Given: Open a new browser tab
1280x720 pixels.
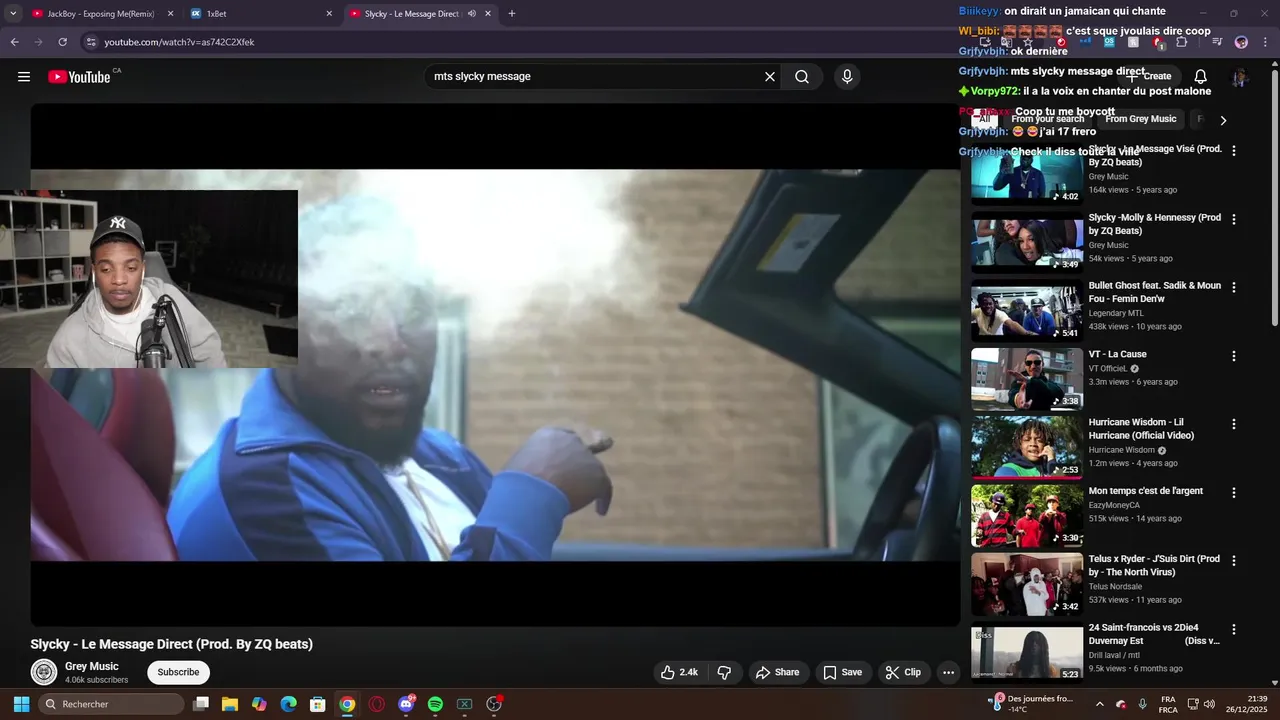Looking at the screenshot, I should 512,14.
